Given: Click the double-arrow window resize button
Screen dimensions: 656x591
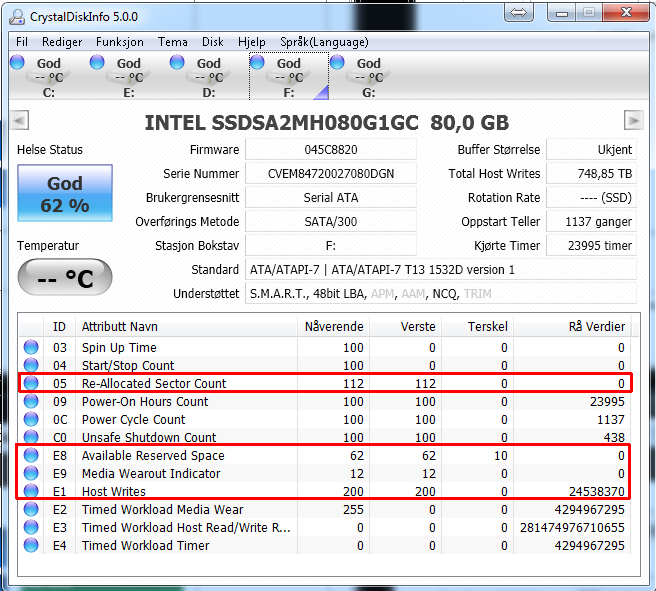Looking at the screenshot, I should click(519, 13).
